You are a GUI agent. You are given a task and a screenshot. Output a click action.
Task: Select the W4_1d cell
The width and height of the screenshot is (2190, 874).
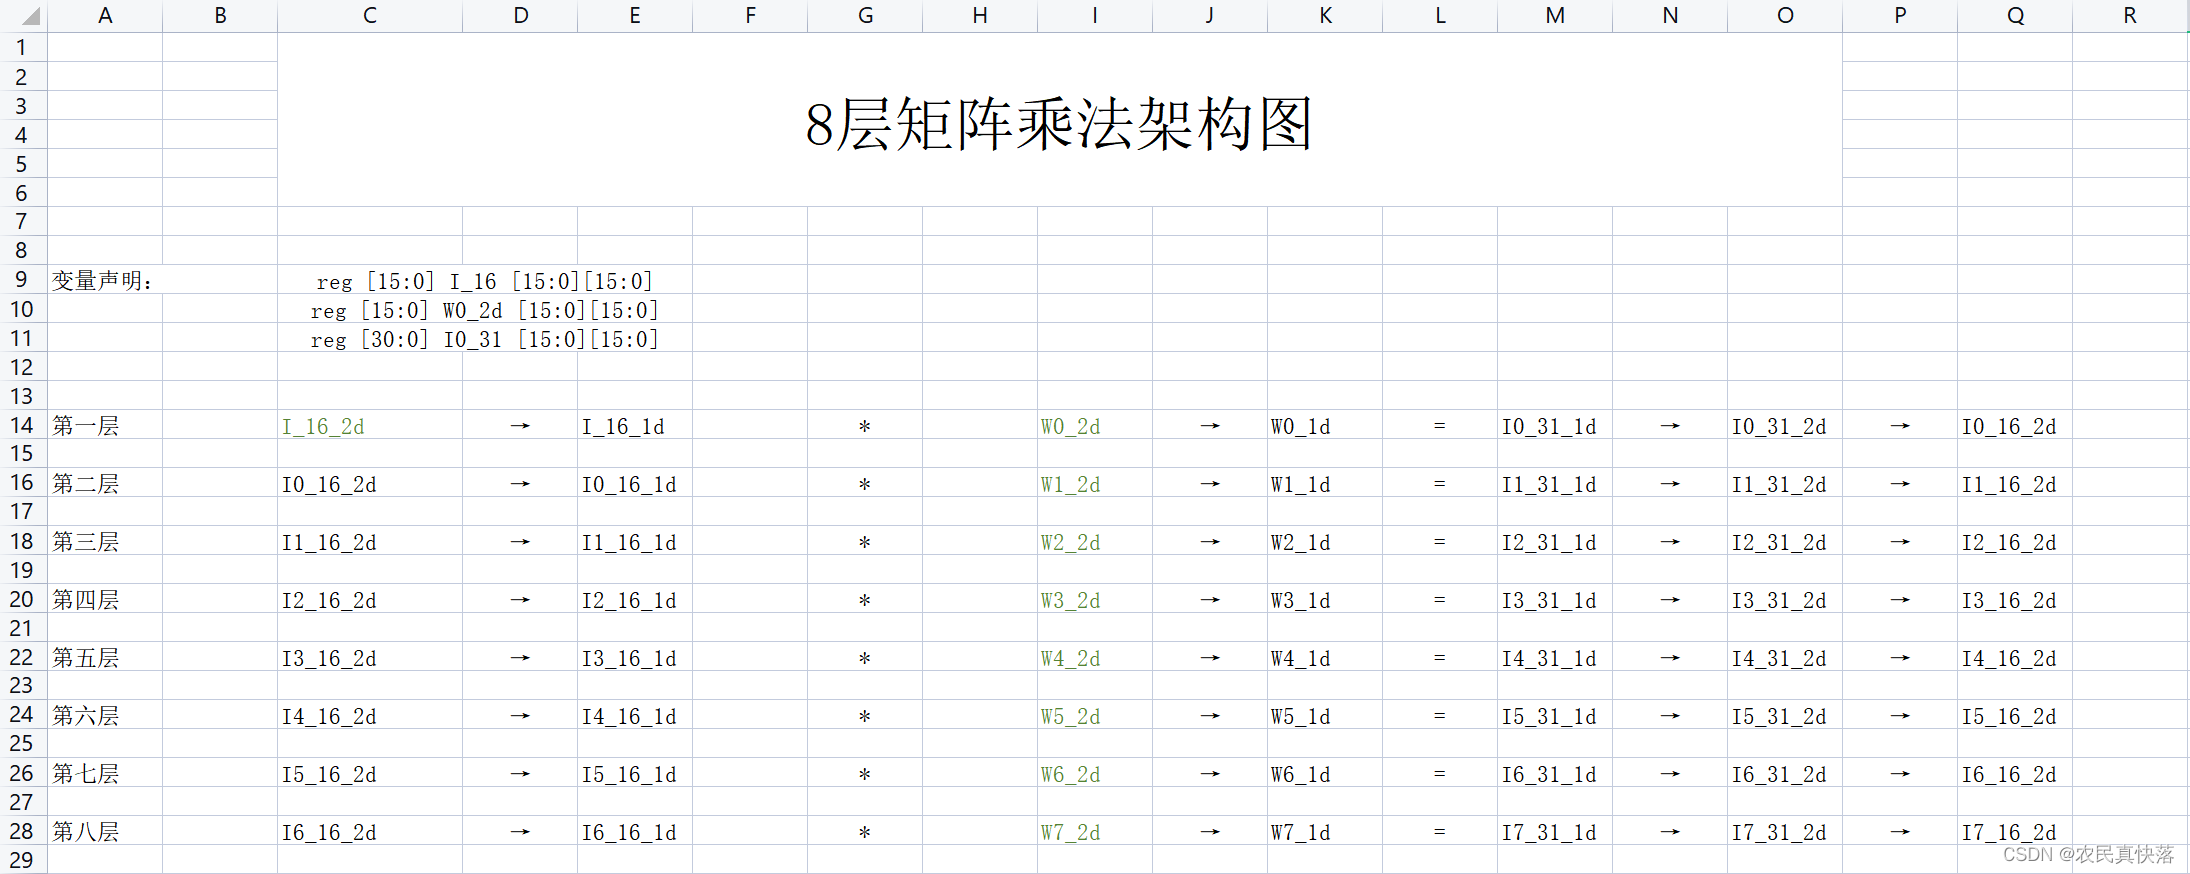click(1300, 659)
